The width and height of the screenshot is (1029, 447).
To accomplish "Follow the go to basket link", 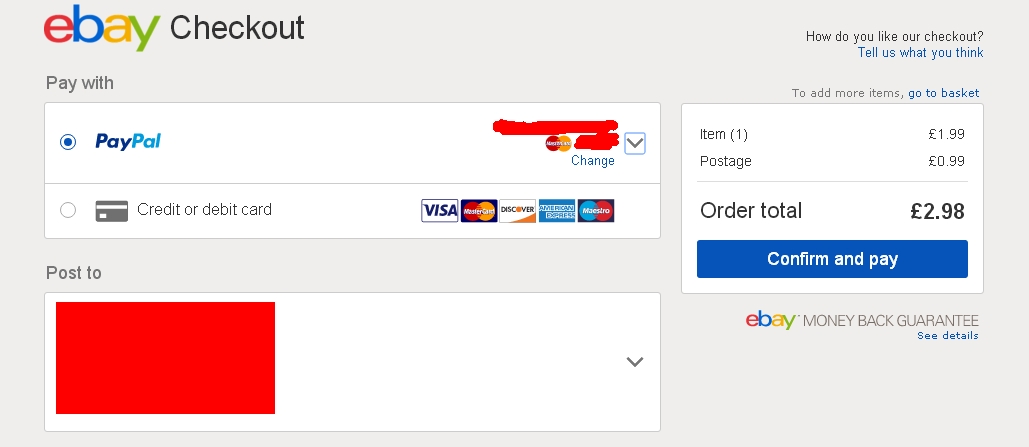I will [944, 93].
